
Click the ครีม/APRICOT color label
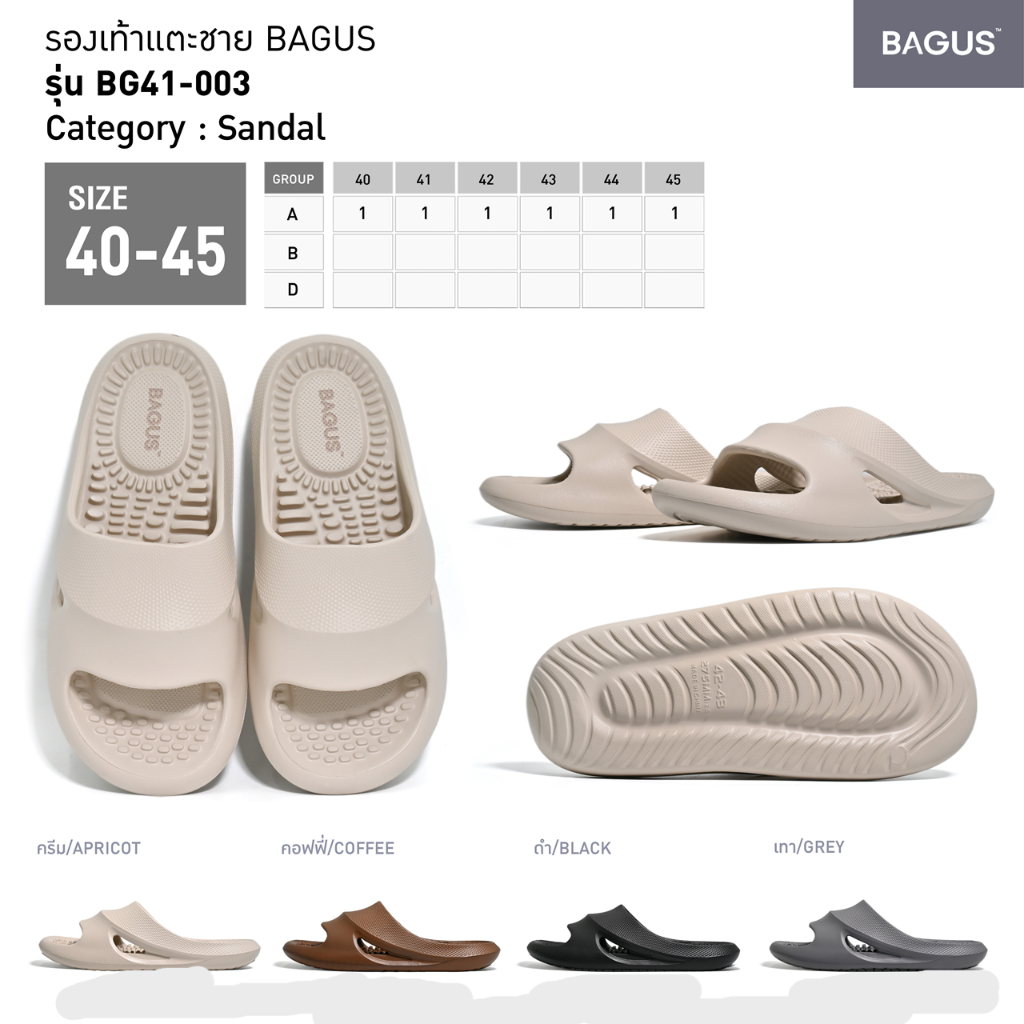89,848
